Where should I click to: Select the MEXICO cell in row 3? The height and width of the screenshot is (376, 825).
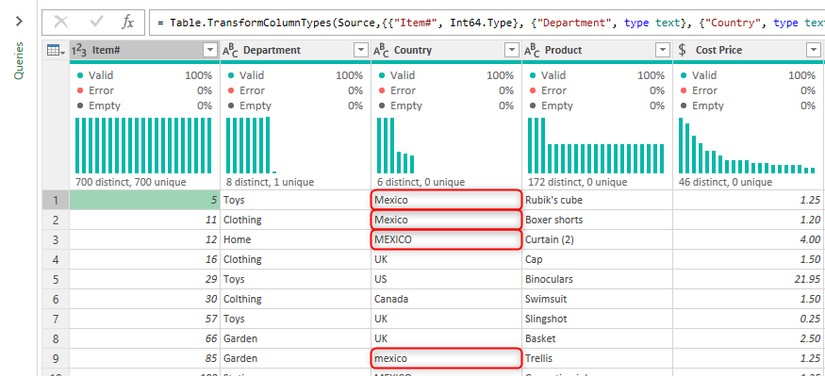[446, 239]
